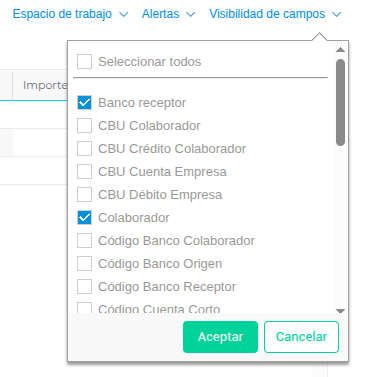Confirm the selection with the Aceptar button
Screen dimensions: 370x377
(220, 337)
